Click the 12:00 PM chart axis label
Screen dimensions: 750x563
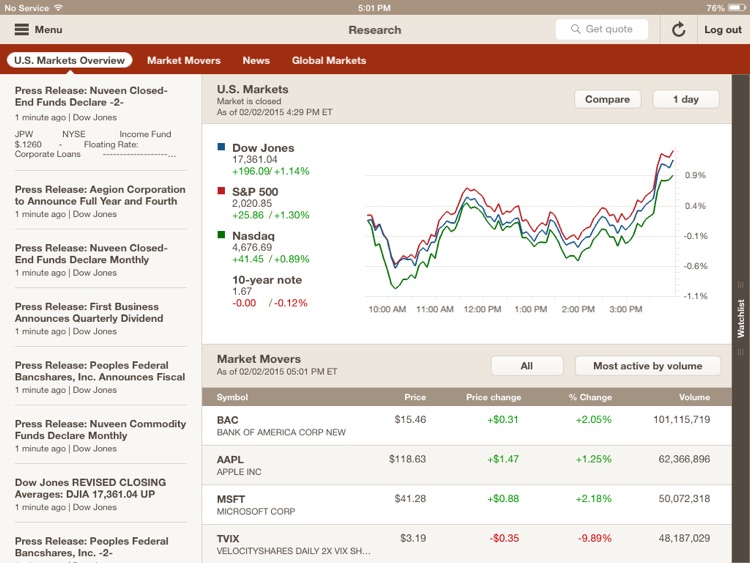pyautogui.click(x=482, y=309)
